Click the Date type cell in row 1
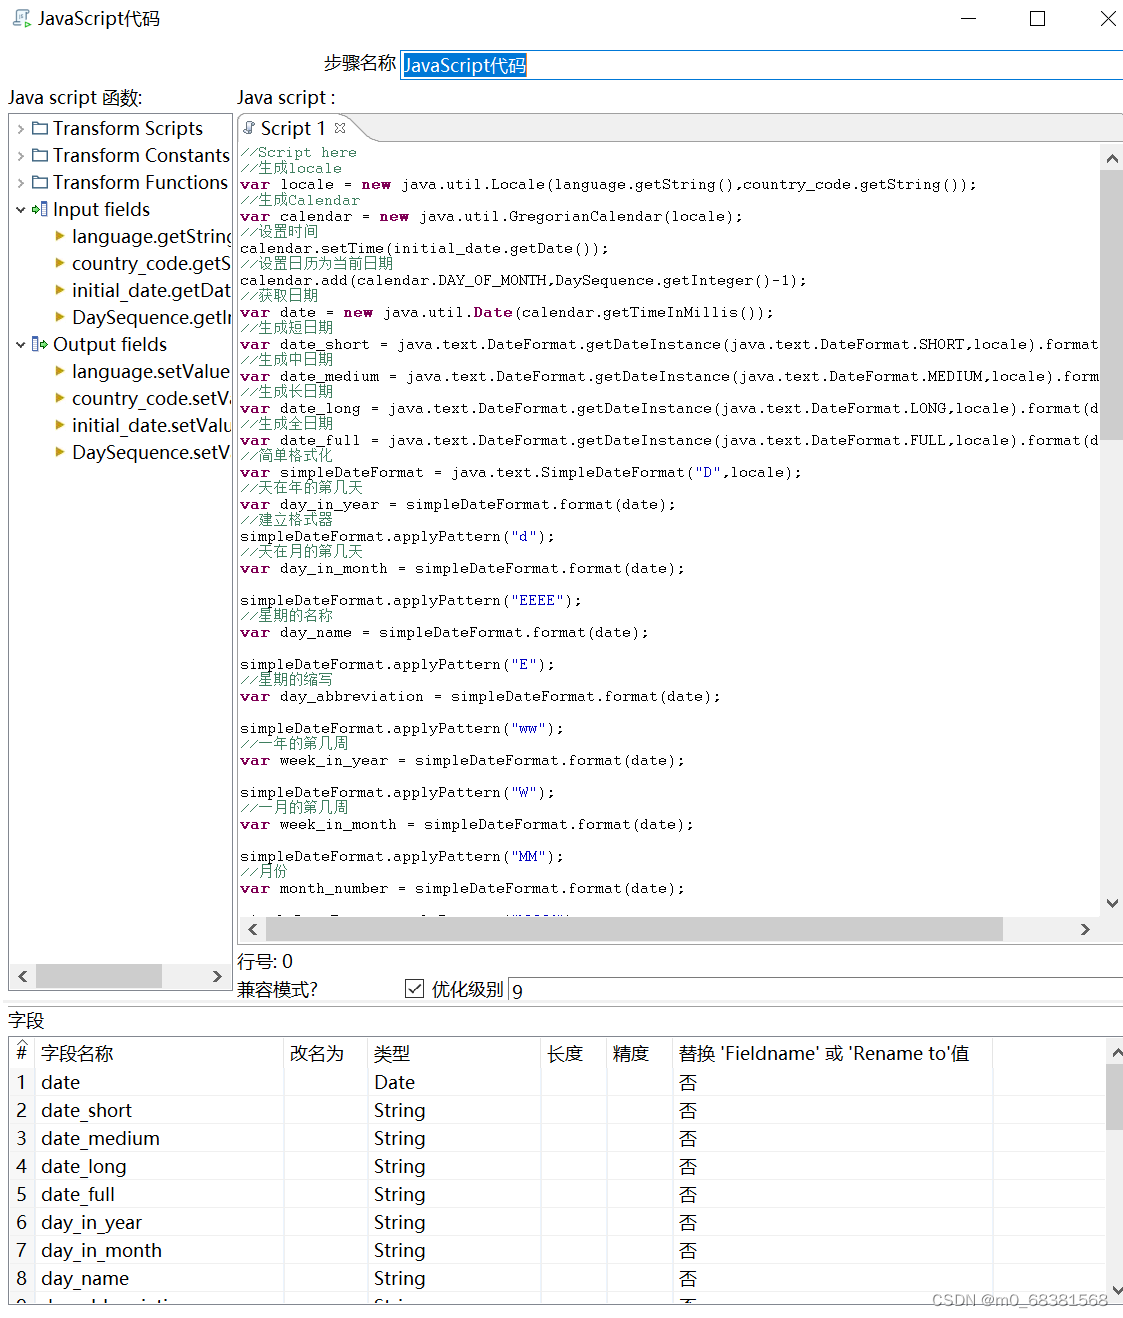The image size is (1123, 1318). (454, 1082)
